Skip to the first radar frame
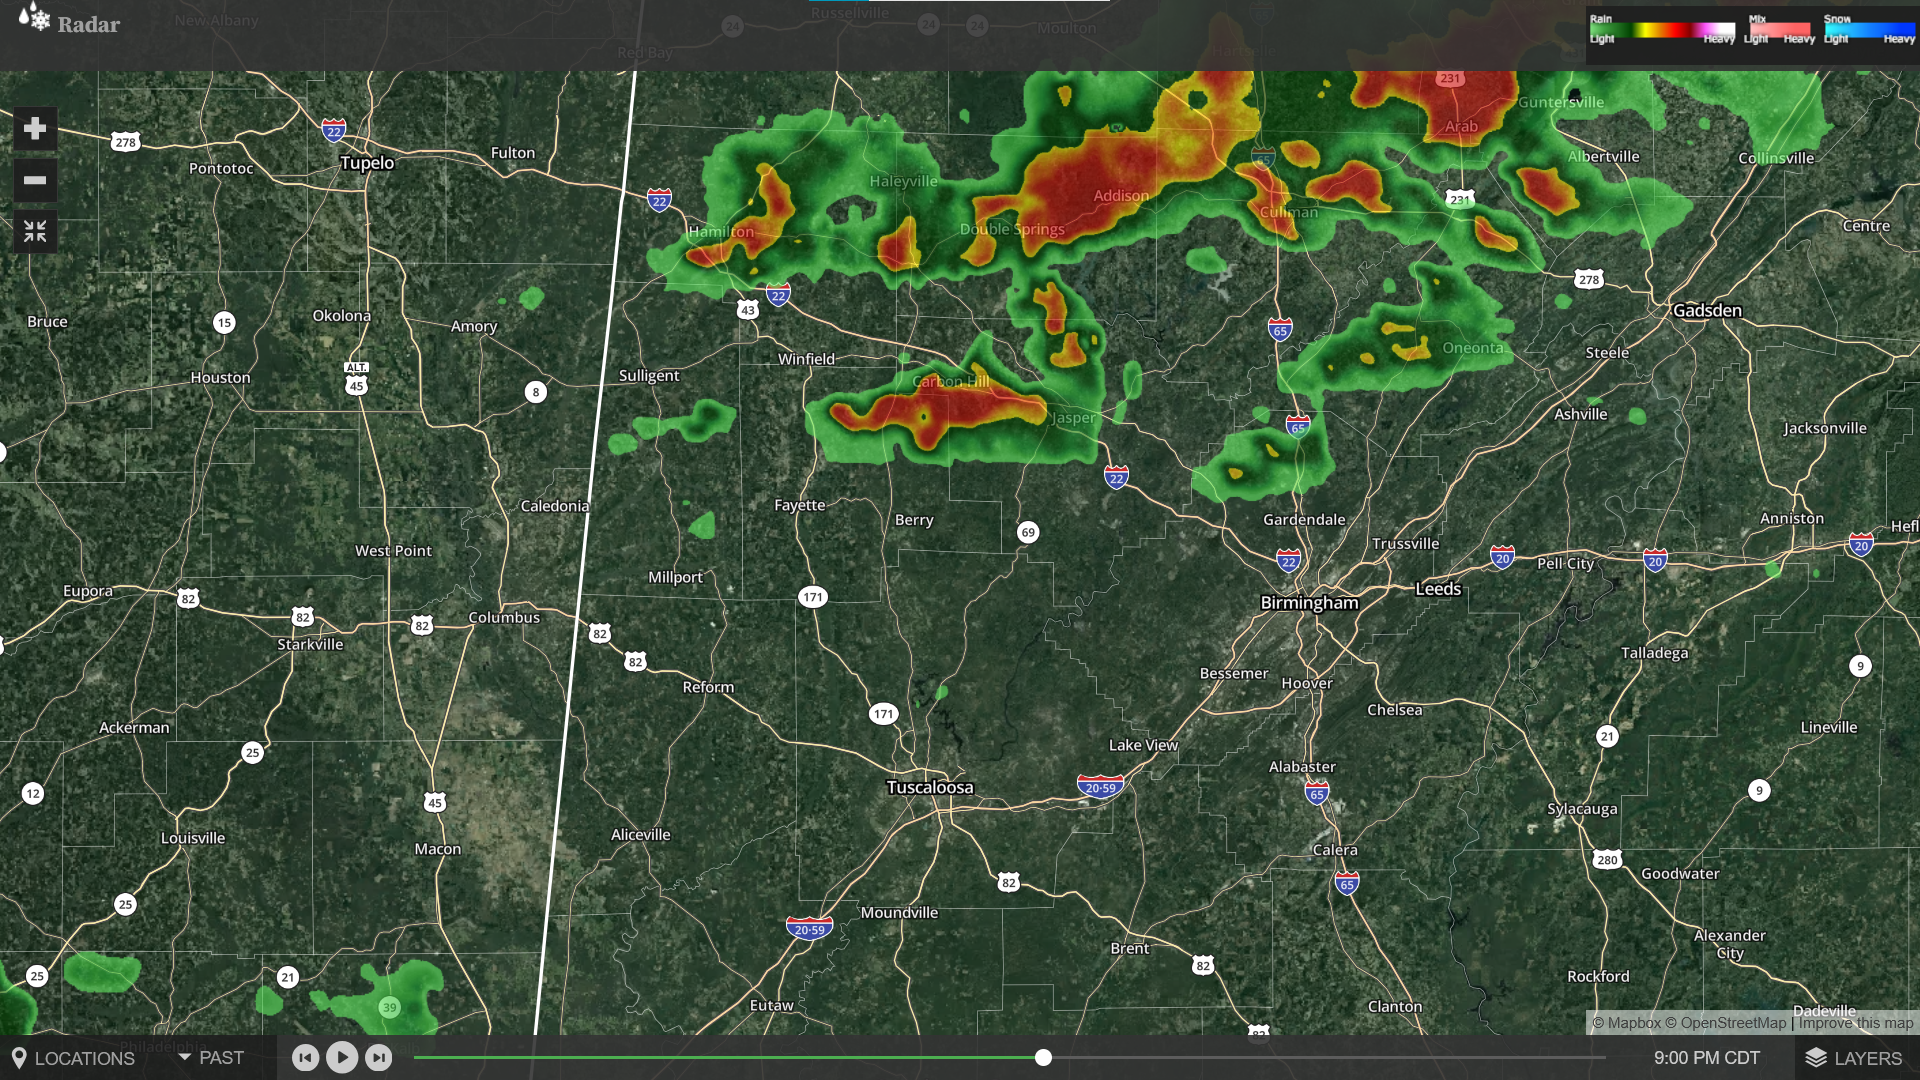Screen dimensions: 1920x1080 click(x=306, y=1057)
